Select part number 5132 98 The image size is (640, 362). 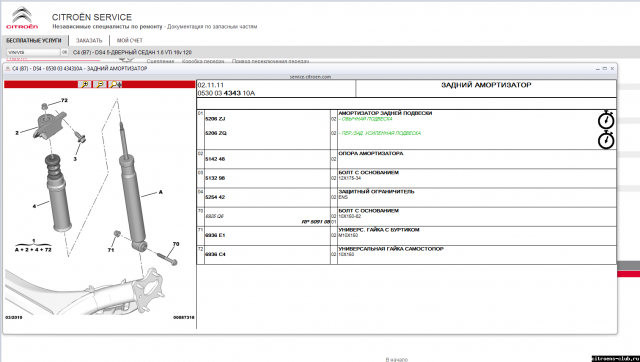click(215, 178)
